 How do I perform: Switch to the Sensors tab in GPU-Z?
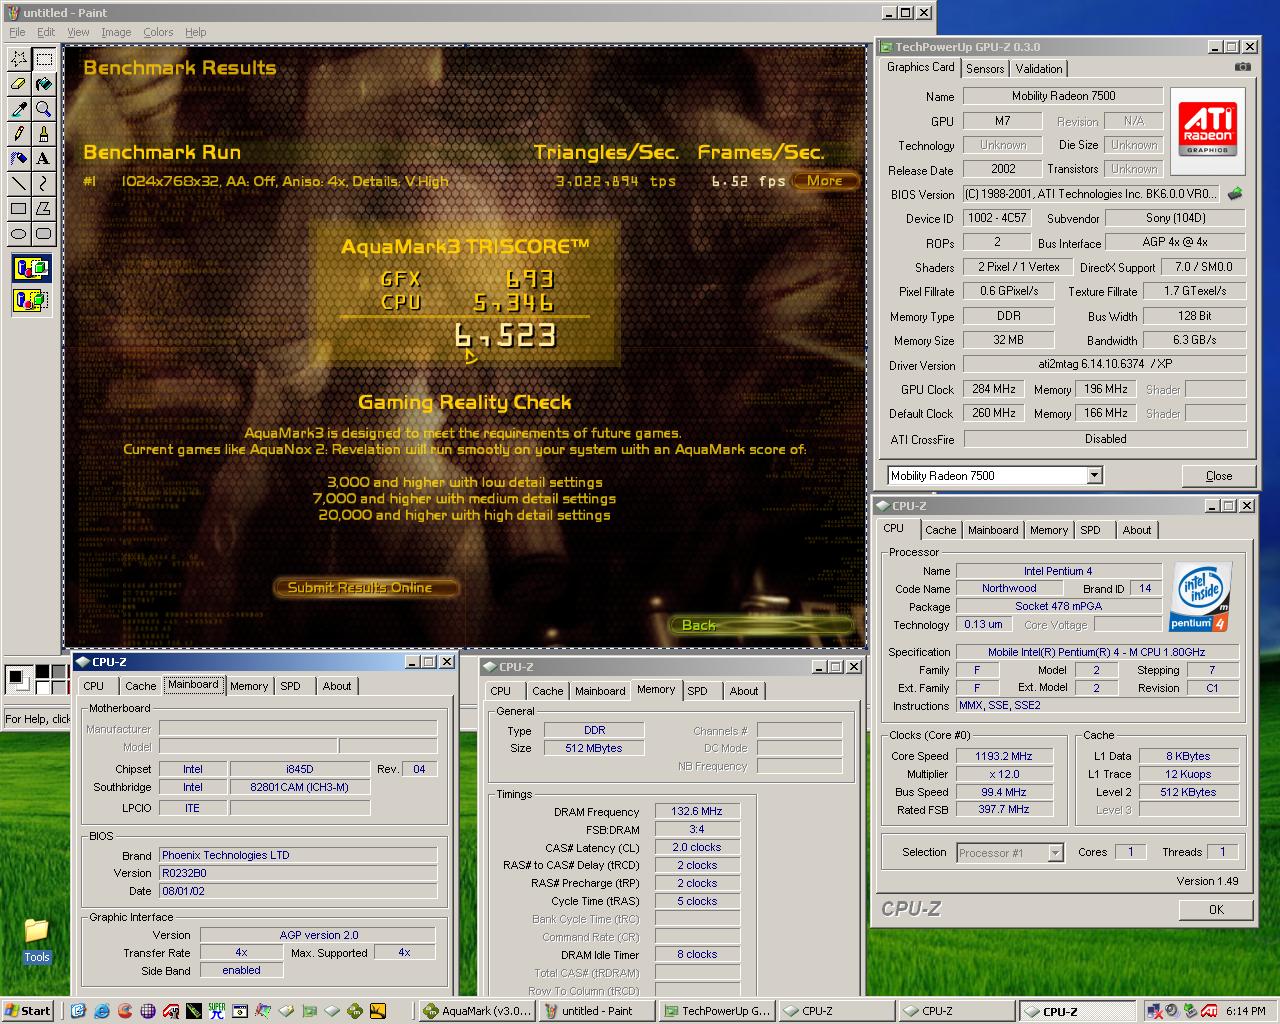coord(985,69)
